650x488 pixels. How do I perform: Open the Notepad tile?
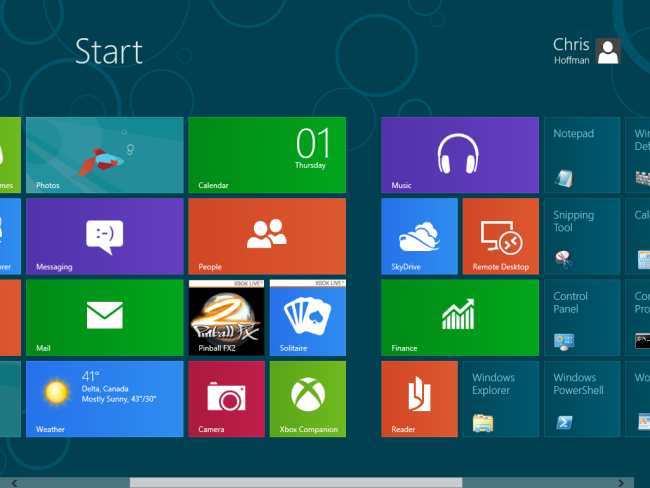582,155
